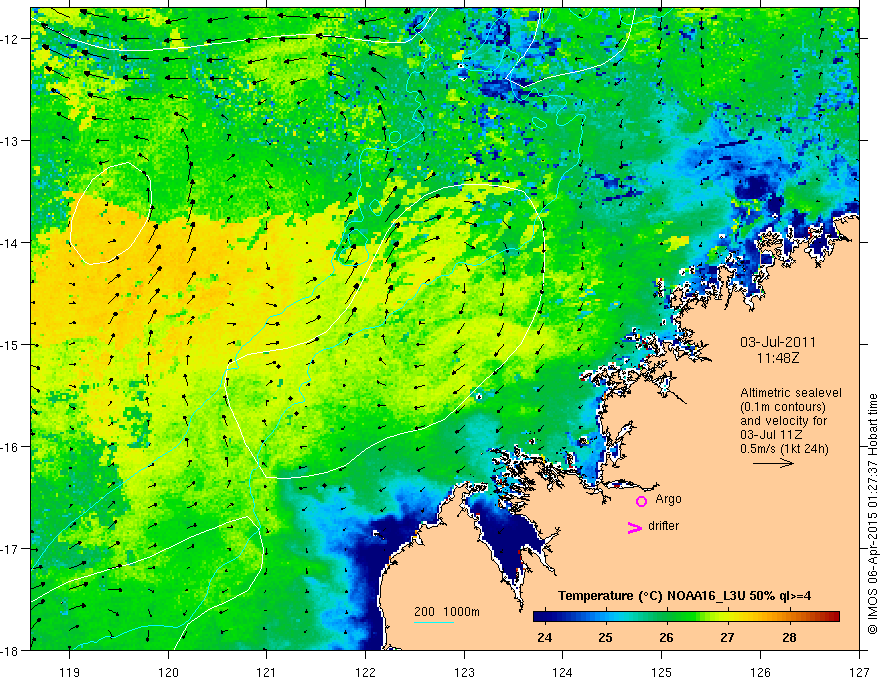Click the 'drifter' legend label
Image resolution: width=880 pixels, height=680 pixels.
click(663, 526)
